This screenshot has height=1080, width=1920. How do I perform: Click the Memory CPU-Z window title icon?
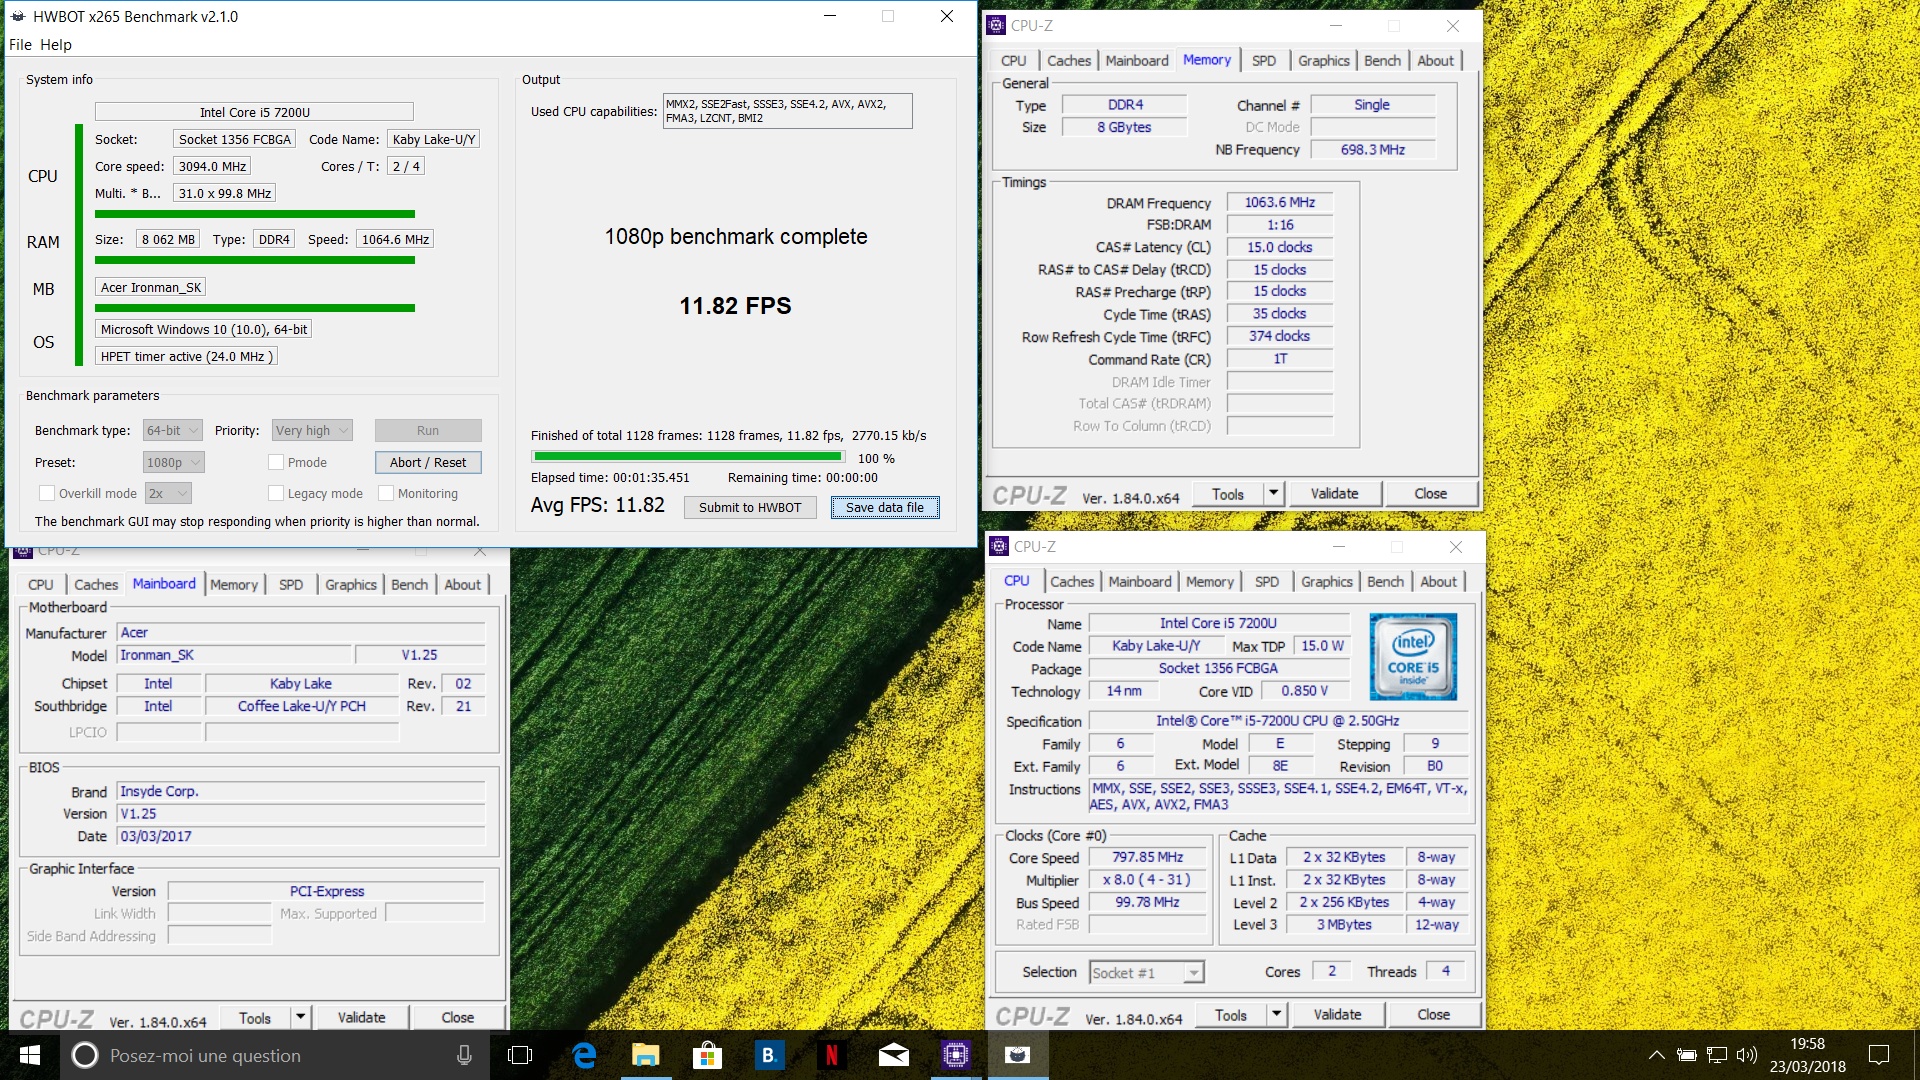click(996, 26)
